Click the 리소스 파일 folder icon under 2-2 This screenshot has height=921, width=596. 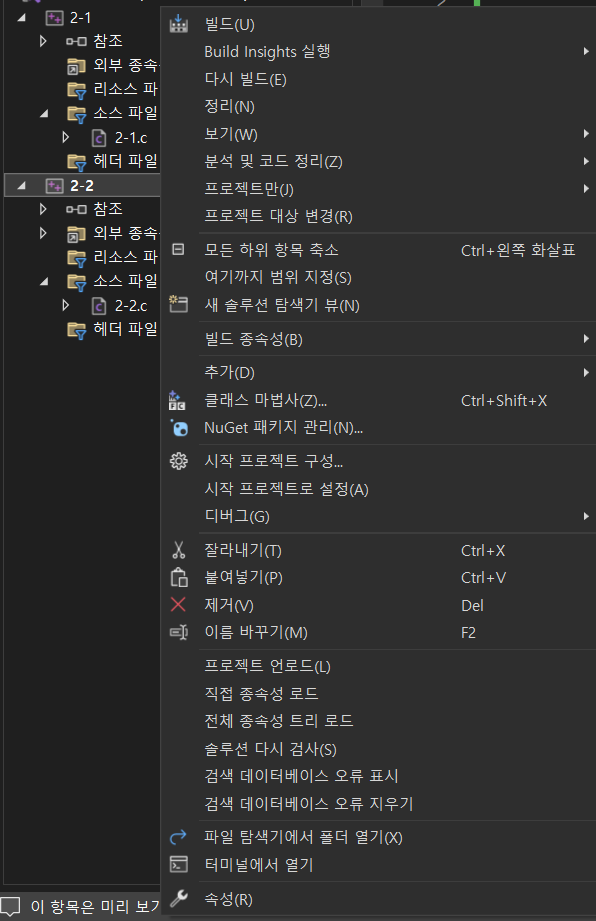(76, 258)
